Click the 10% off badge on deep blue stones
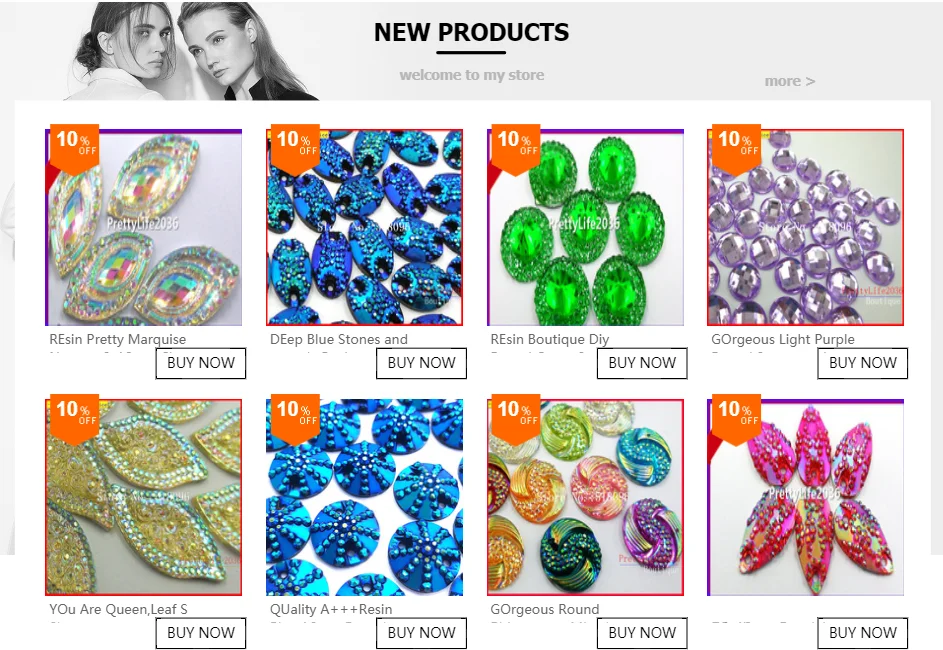This screenshot has height=650, width=943. [x=295, y=149]
